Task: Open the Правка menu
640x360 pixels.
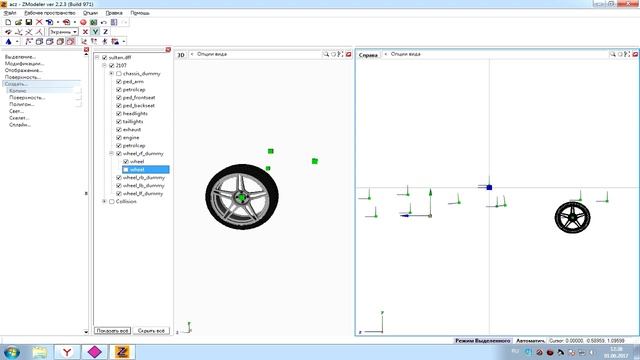Action: coord(114,13)
